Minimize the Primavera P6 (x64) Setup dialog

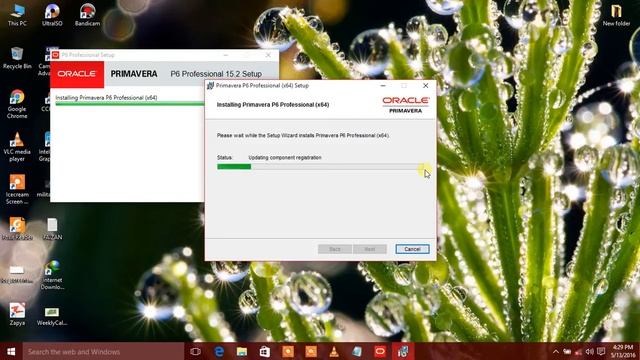tap(383, 85)
